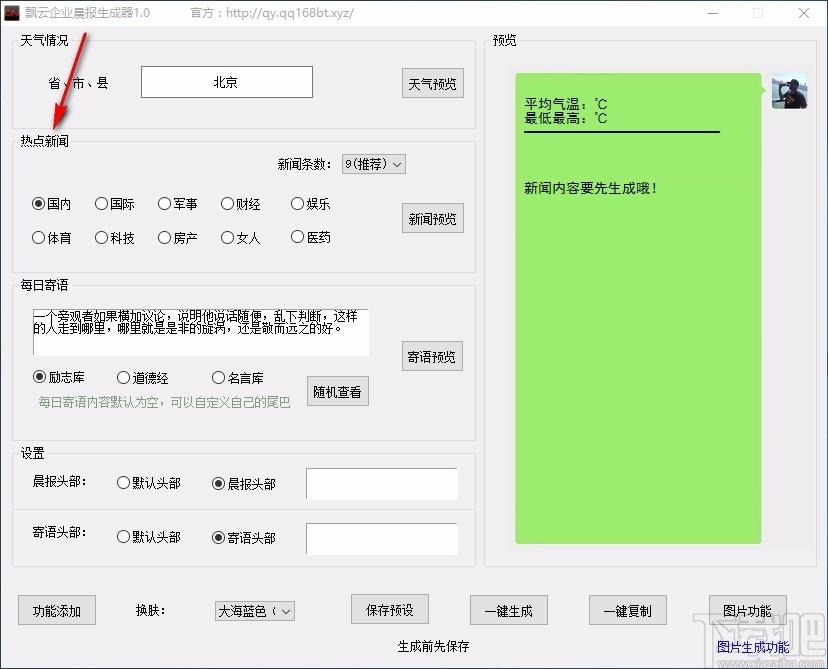Choose the 女人 news category
This screenshot has width=828, height=669.
pos(241,238)
